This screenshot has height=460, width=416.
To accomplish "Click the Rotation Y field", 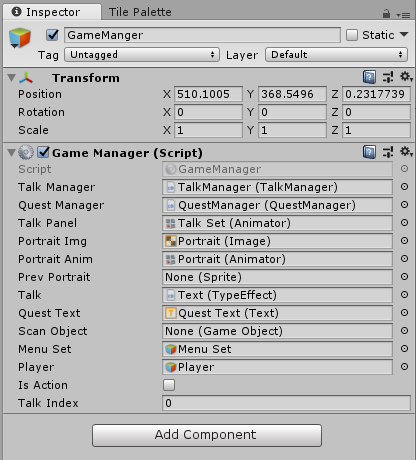I will tap(292, 112).
